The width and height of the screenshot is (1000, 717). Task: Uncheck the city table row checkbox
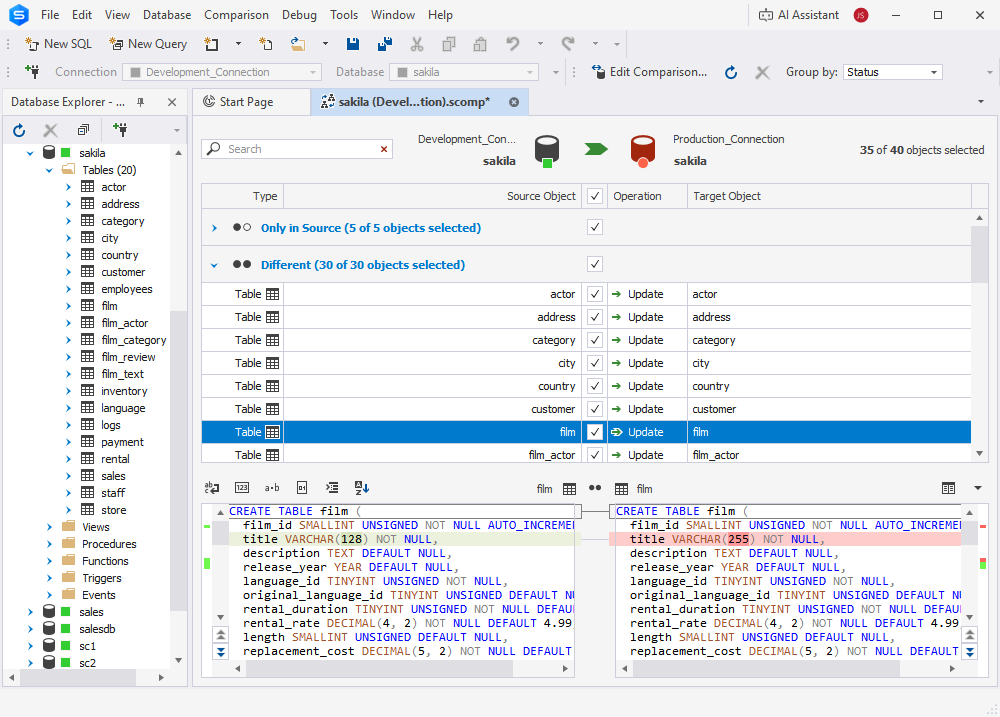coord(595,363)
